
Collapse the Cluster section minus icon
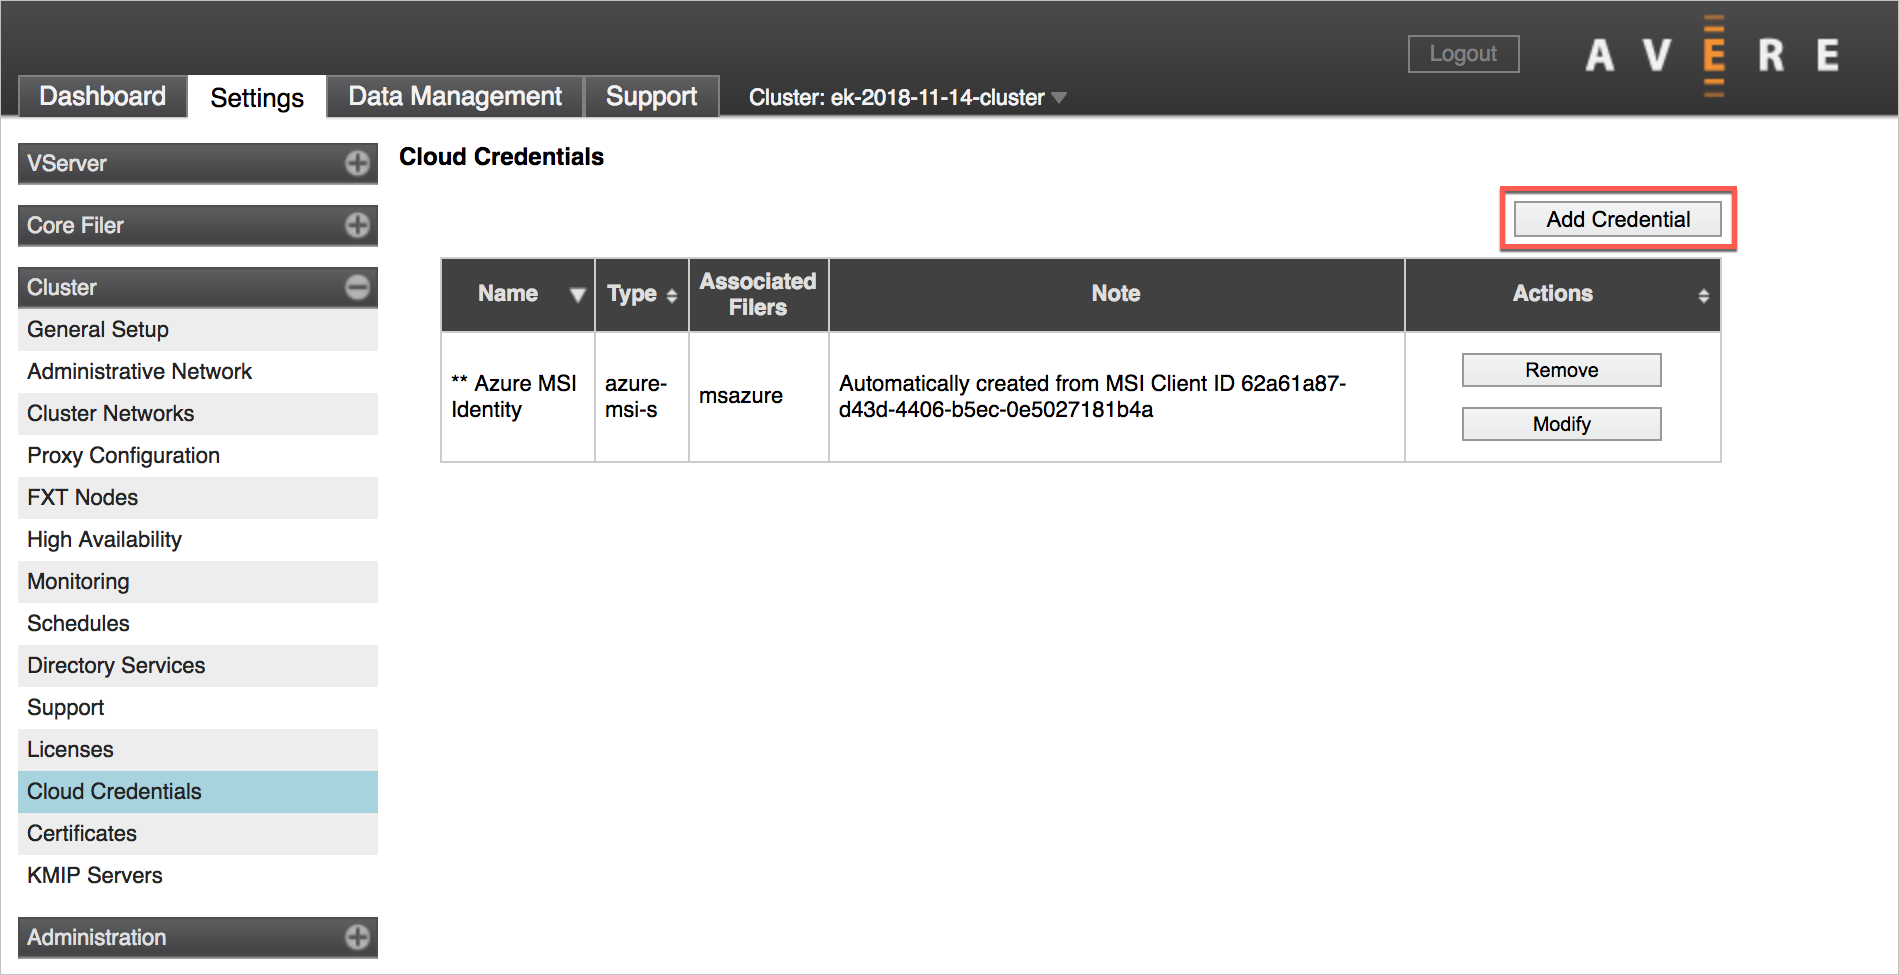[x=357, y=288]
